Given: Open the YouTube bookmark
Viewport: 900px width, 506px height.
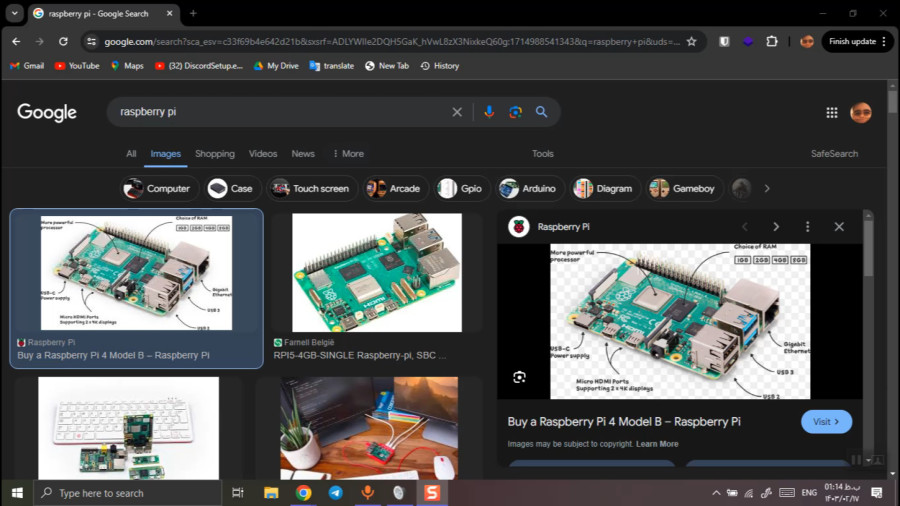Looking at the screenshot, I should 77,66.
